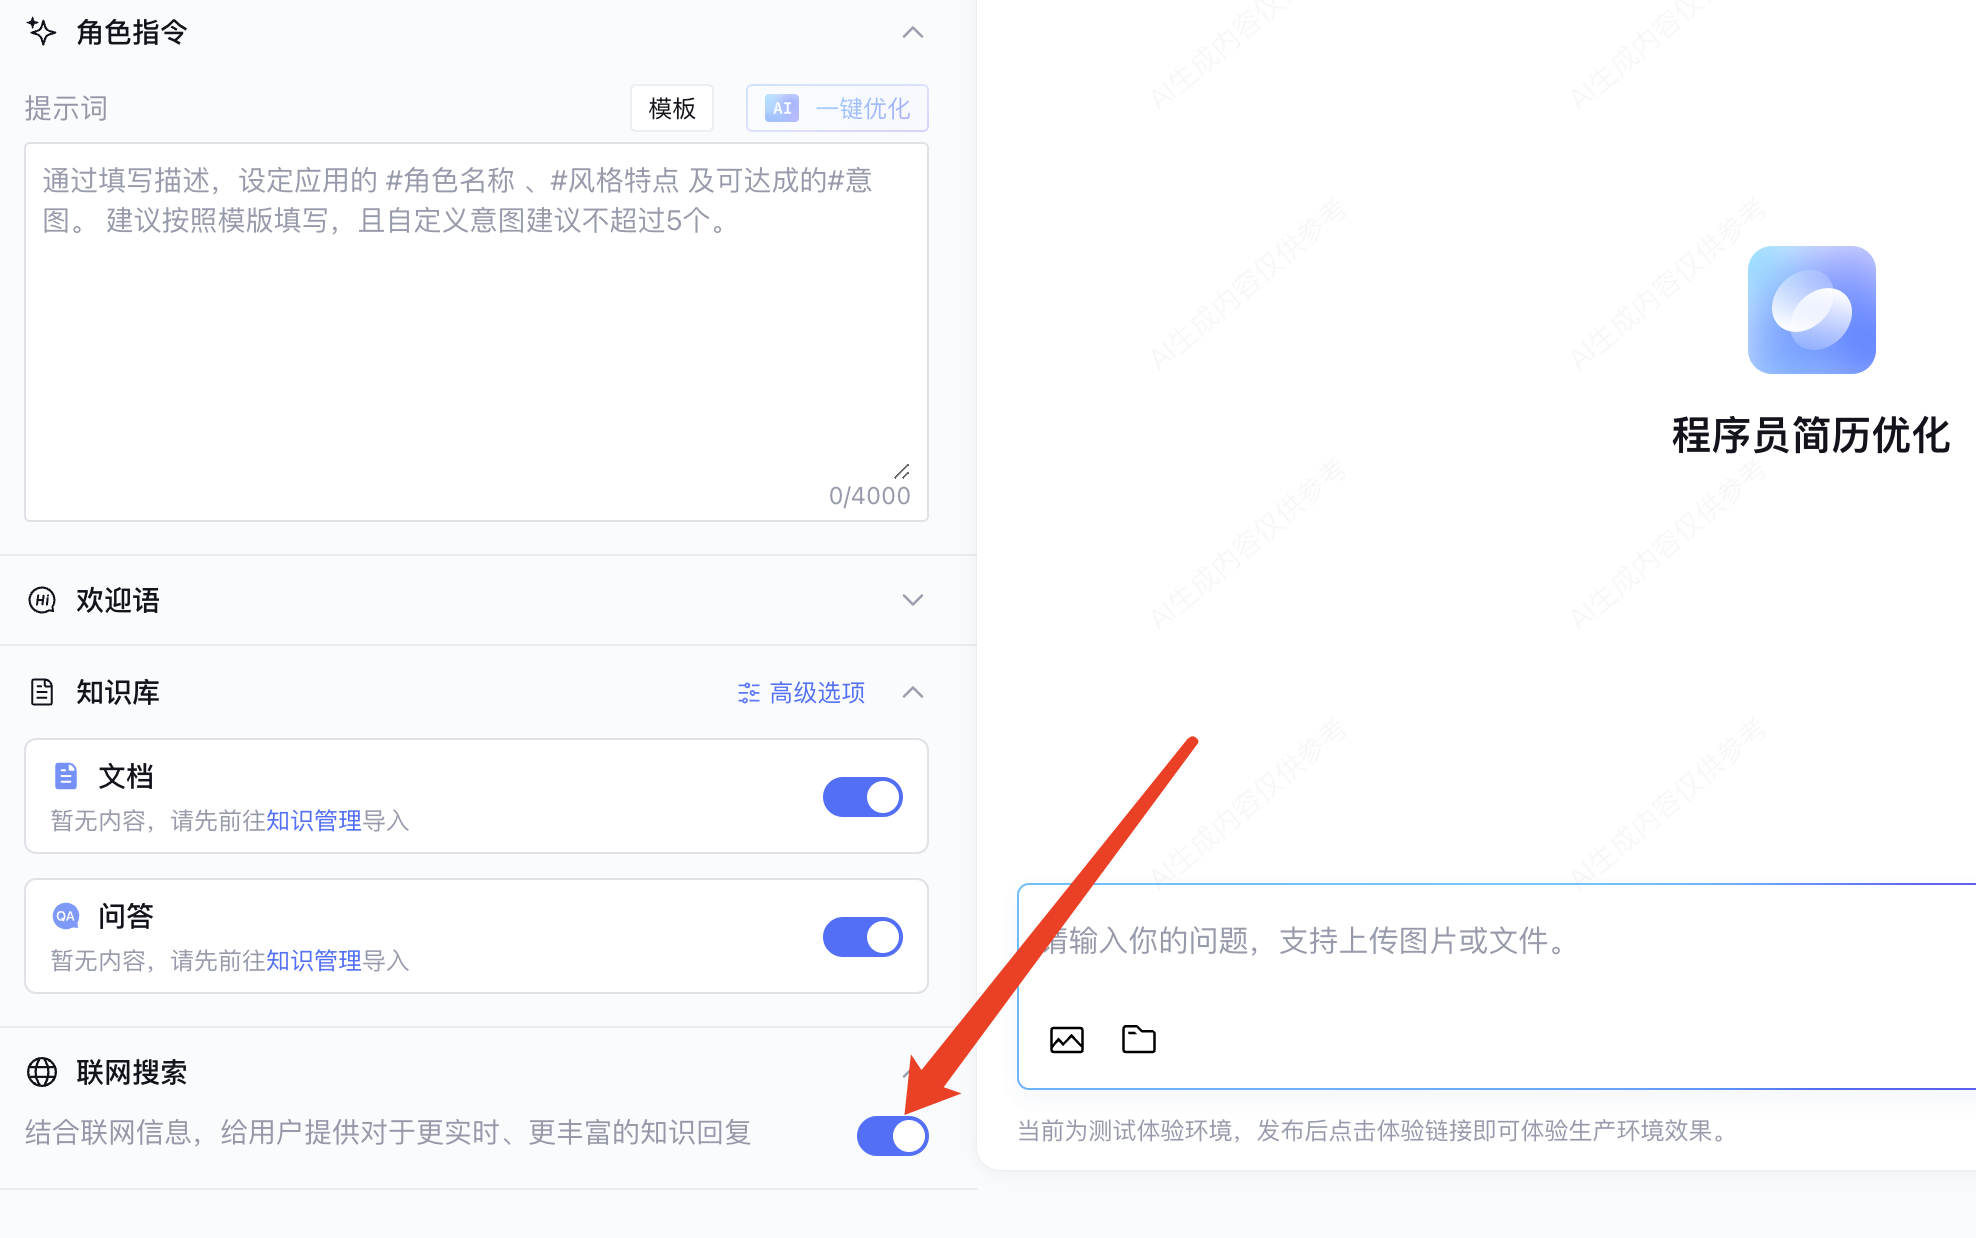
Task: Upload a file via folder icon
Action: tap(1138, 1040)
